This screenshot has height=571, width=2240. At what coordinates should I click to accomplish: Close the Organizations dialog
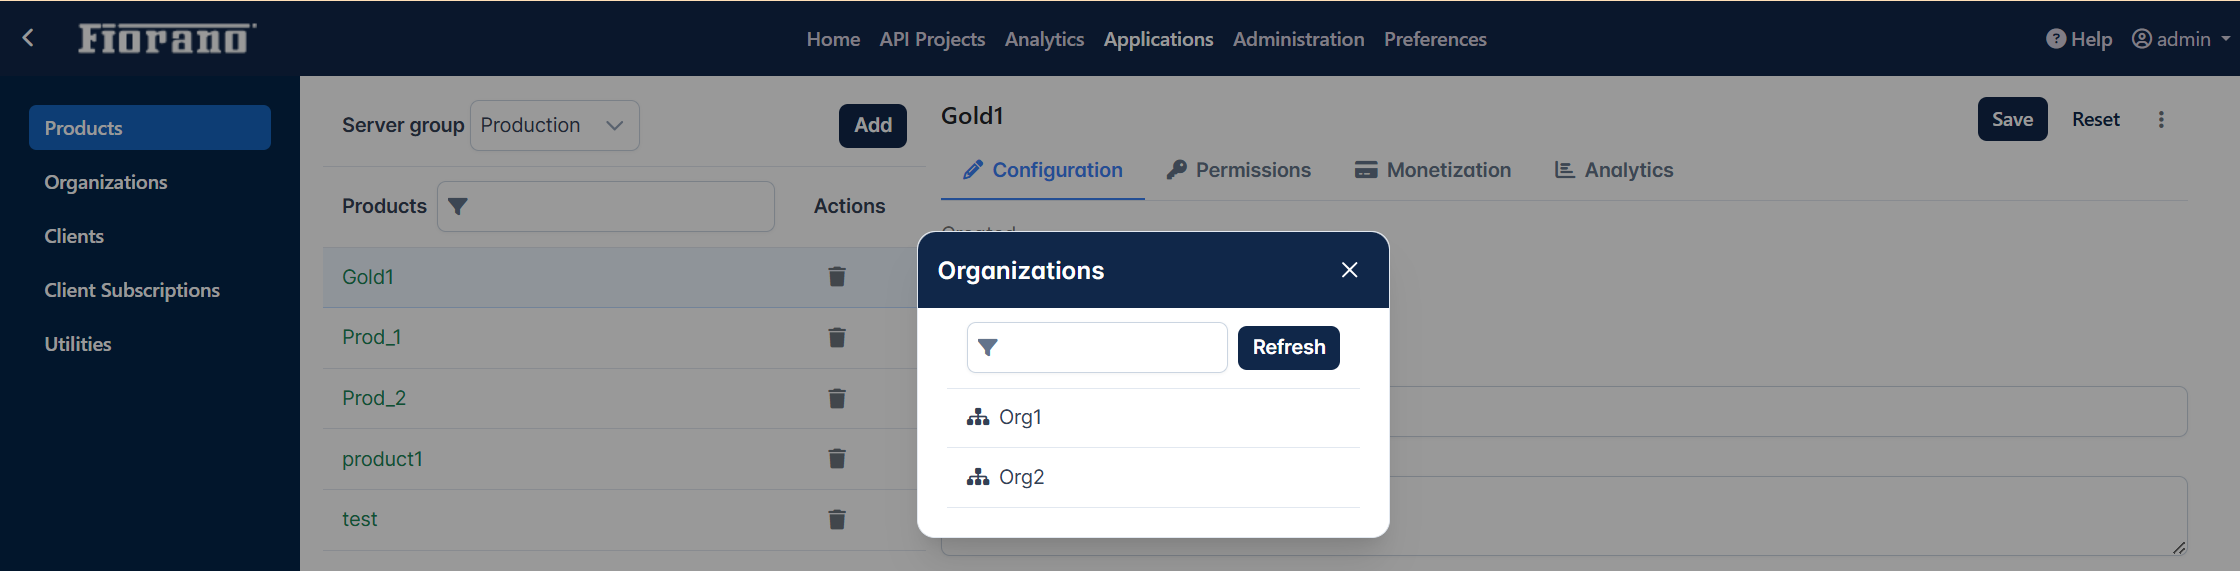(x=1349, y=270)
